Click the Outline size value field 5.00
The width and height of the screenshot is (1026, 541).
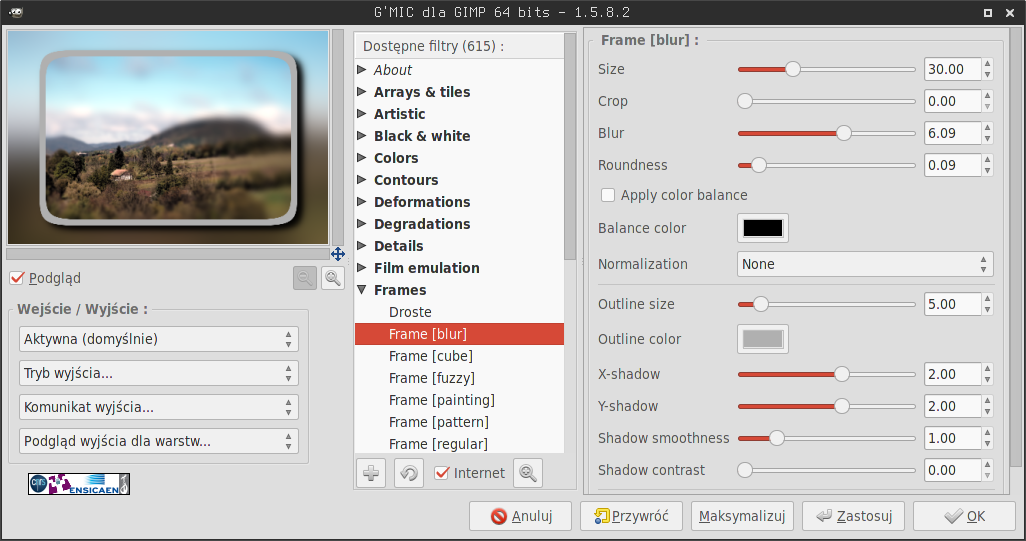coord(953,304)
